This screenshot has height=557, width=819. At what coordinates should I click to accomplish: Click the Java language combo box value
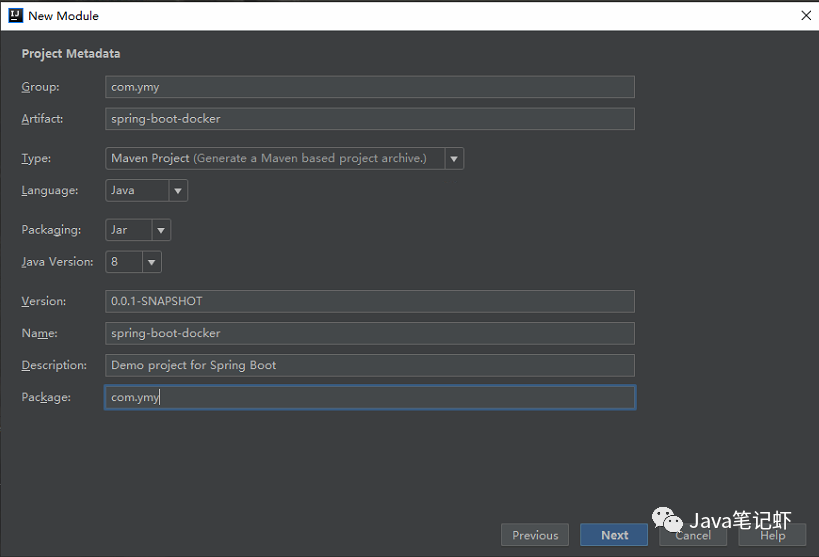pyautogui.click(x=123, y=191)
